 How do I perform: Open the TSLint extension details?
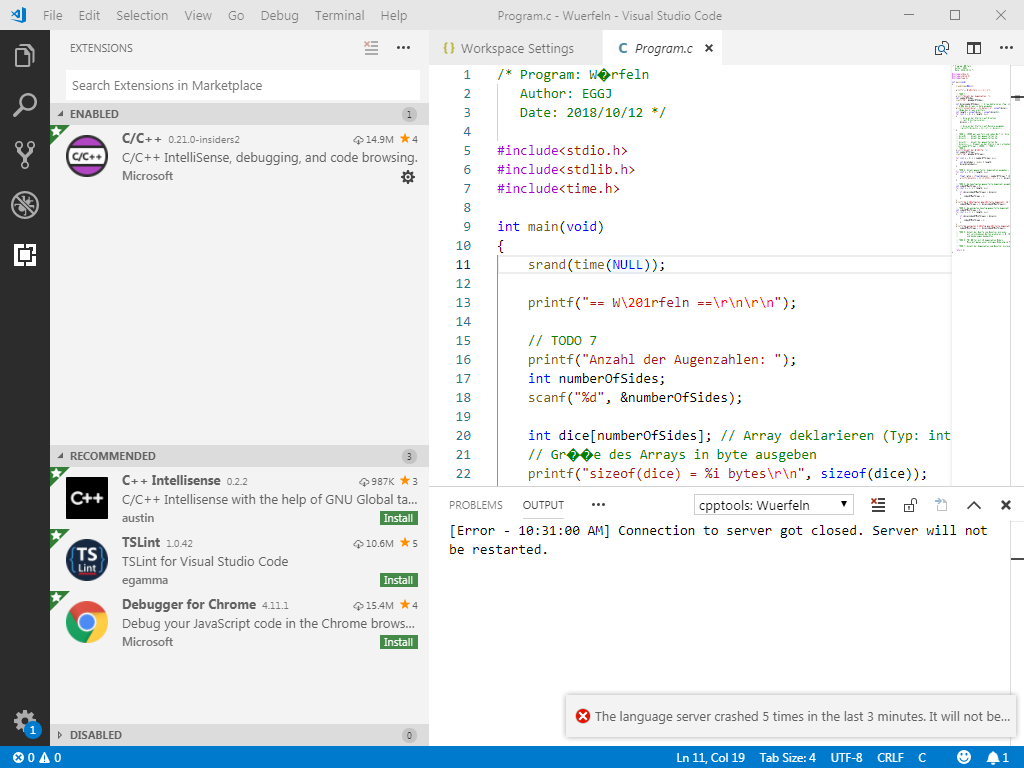[239, 560]
